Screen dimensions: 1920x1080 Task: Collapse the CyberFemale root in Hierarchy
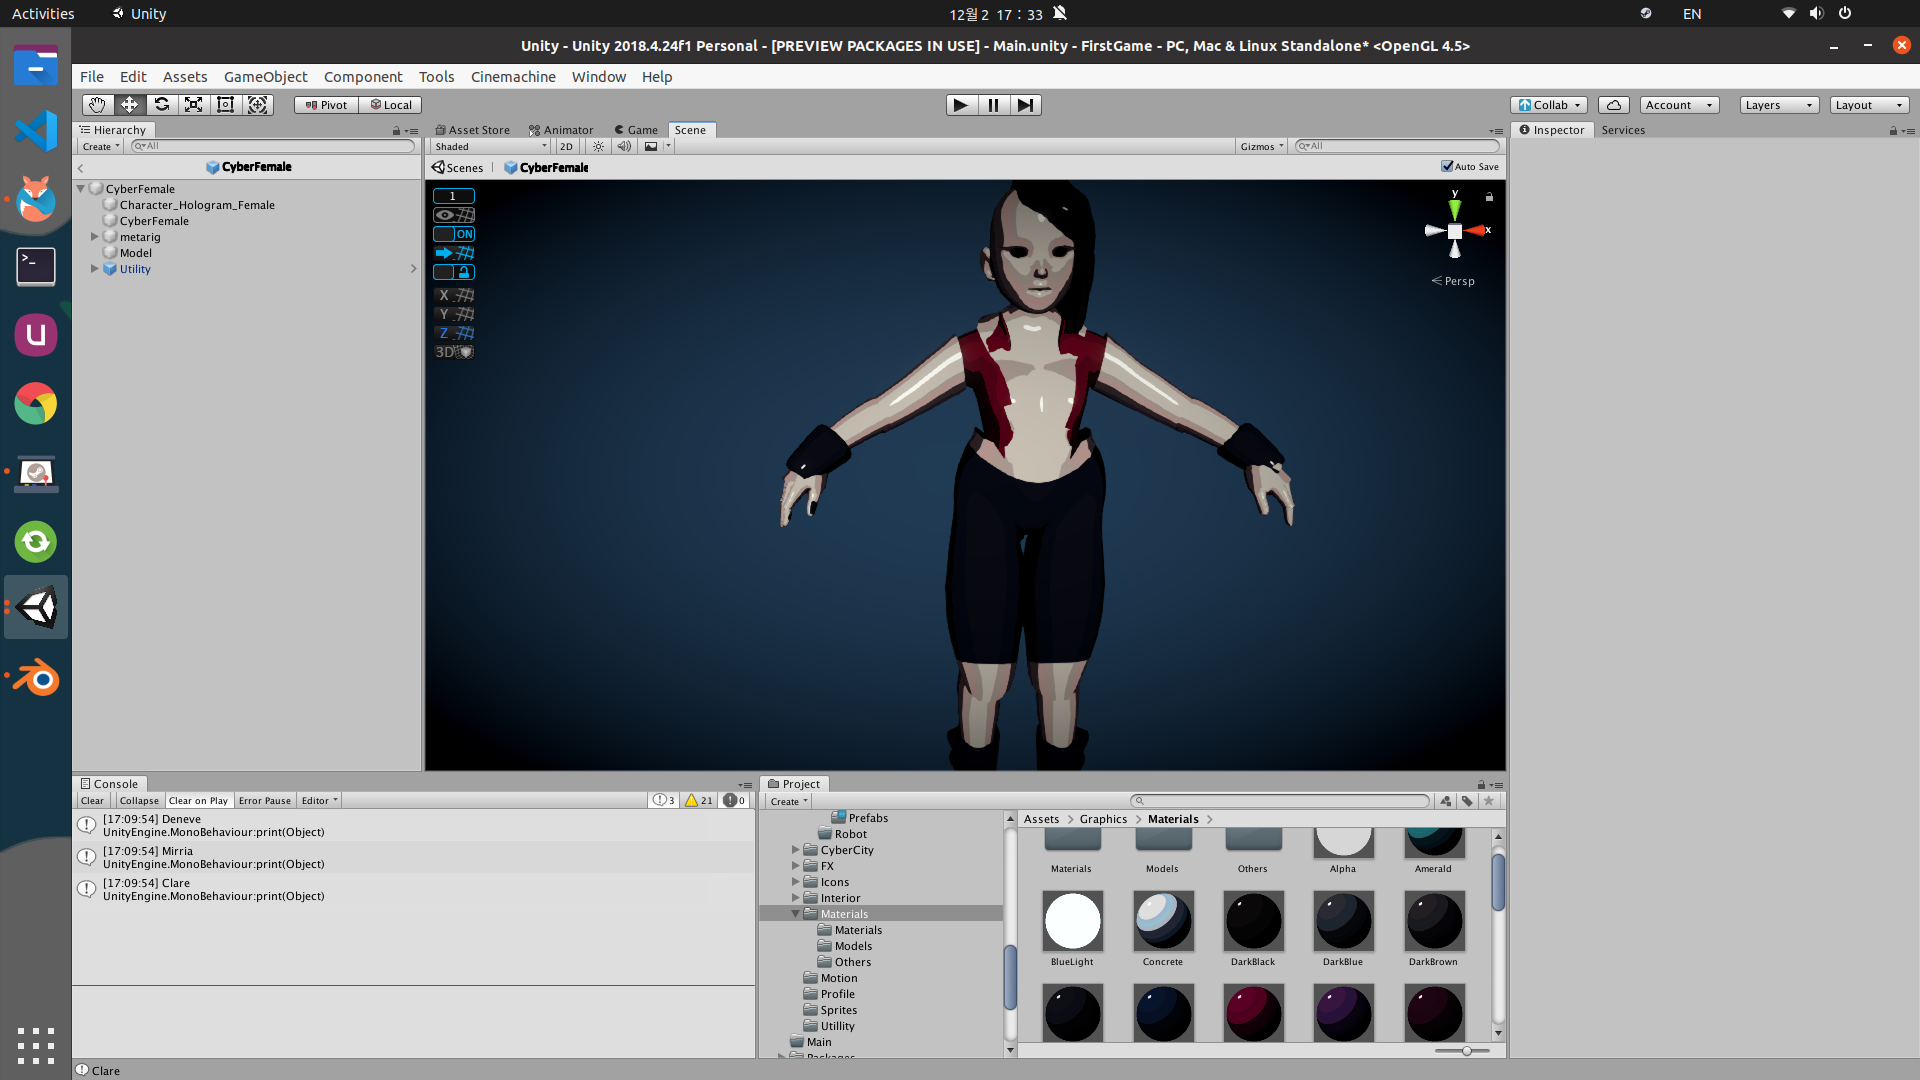tap(81, 189)
